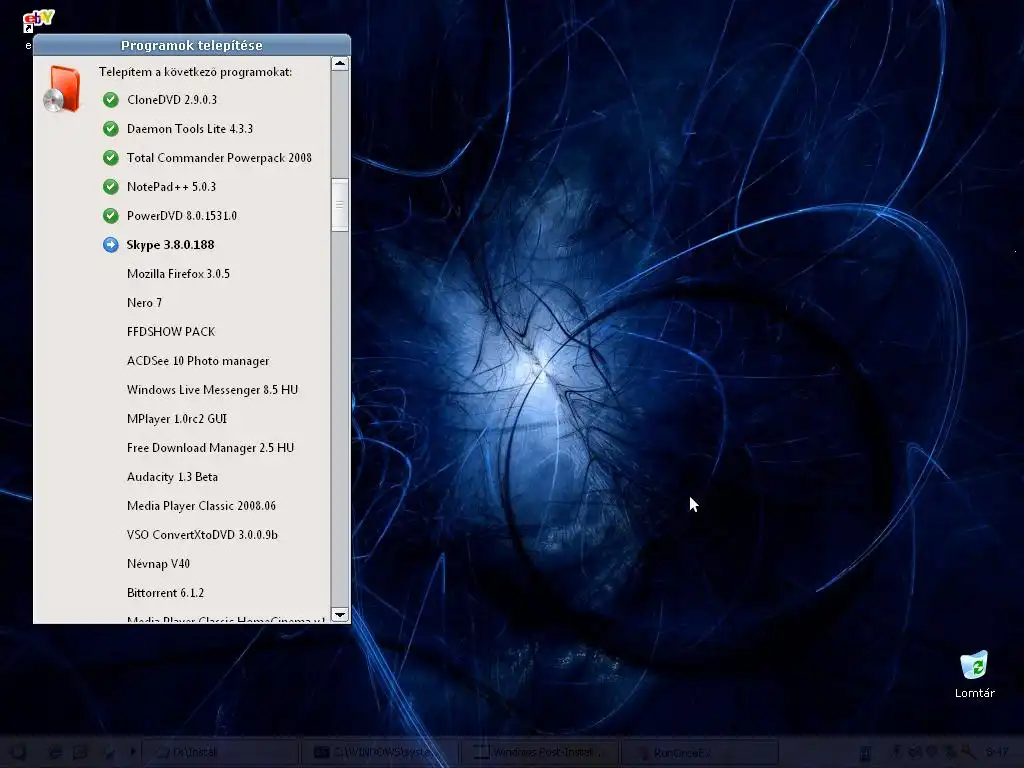Select the bold Skype 3.8.0.188 entry
Viewport: 1024px width, 768px height.
tap(170, 245)
